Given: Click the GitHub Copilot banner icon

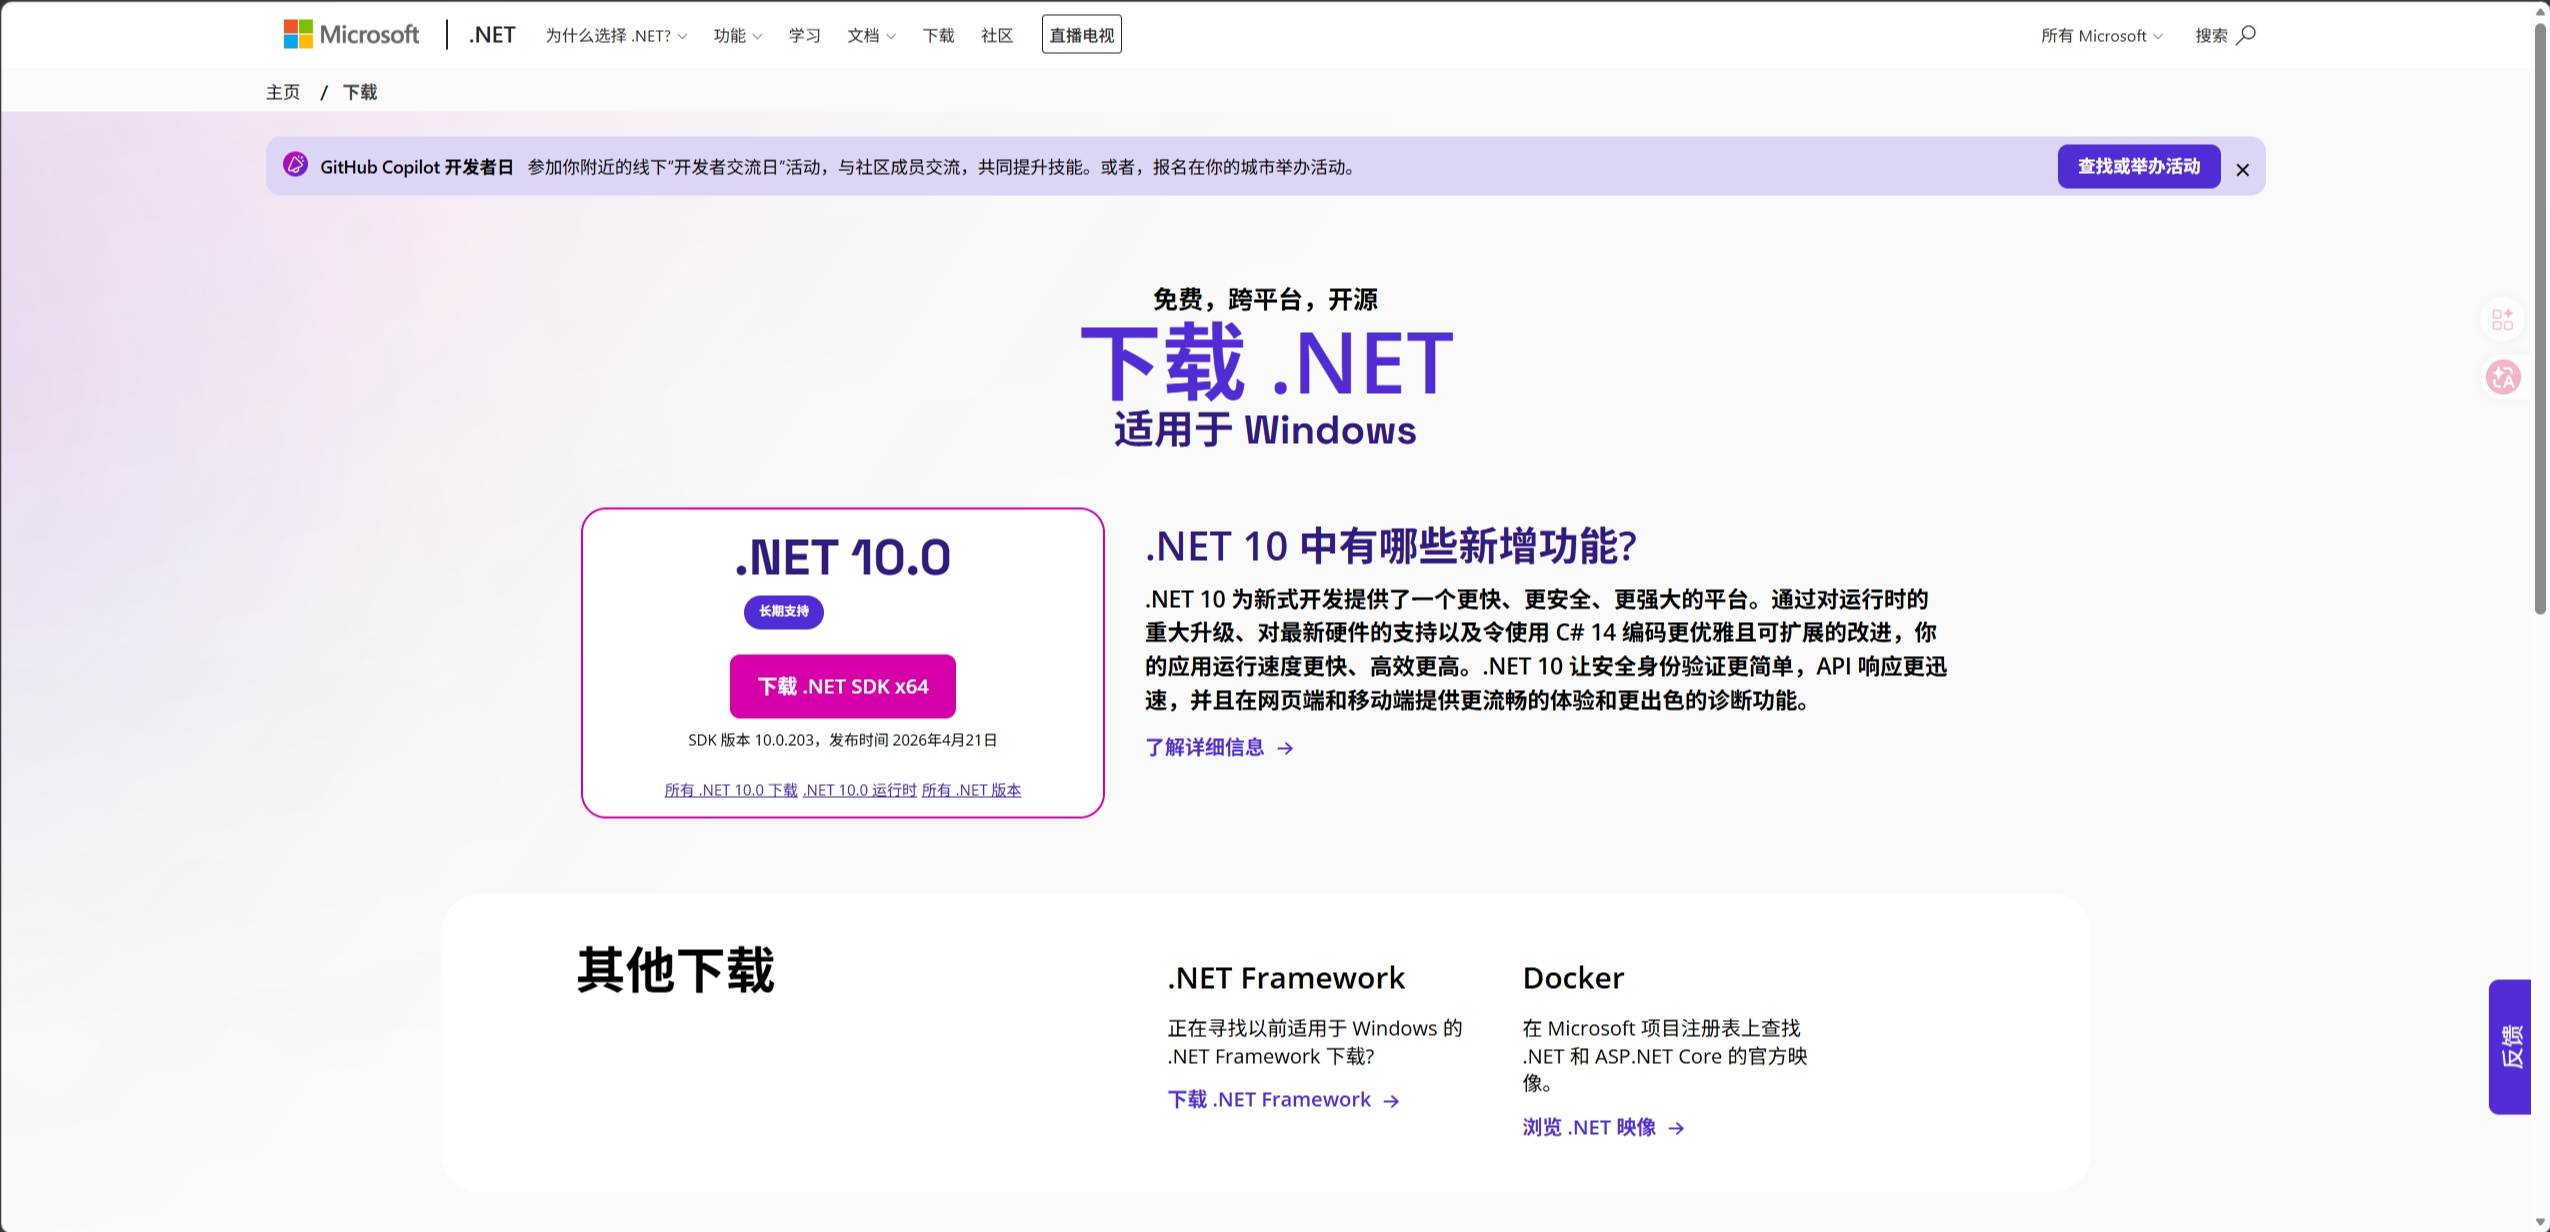Looking at the screenshot, I should coord(295,165).
